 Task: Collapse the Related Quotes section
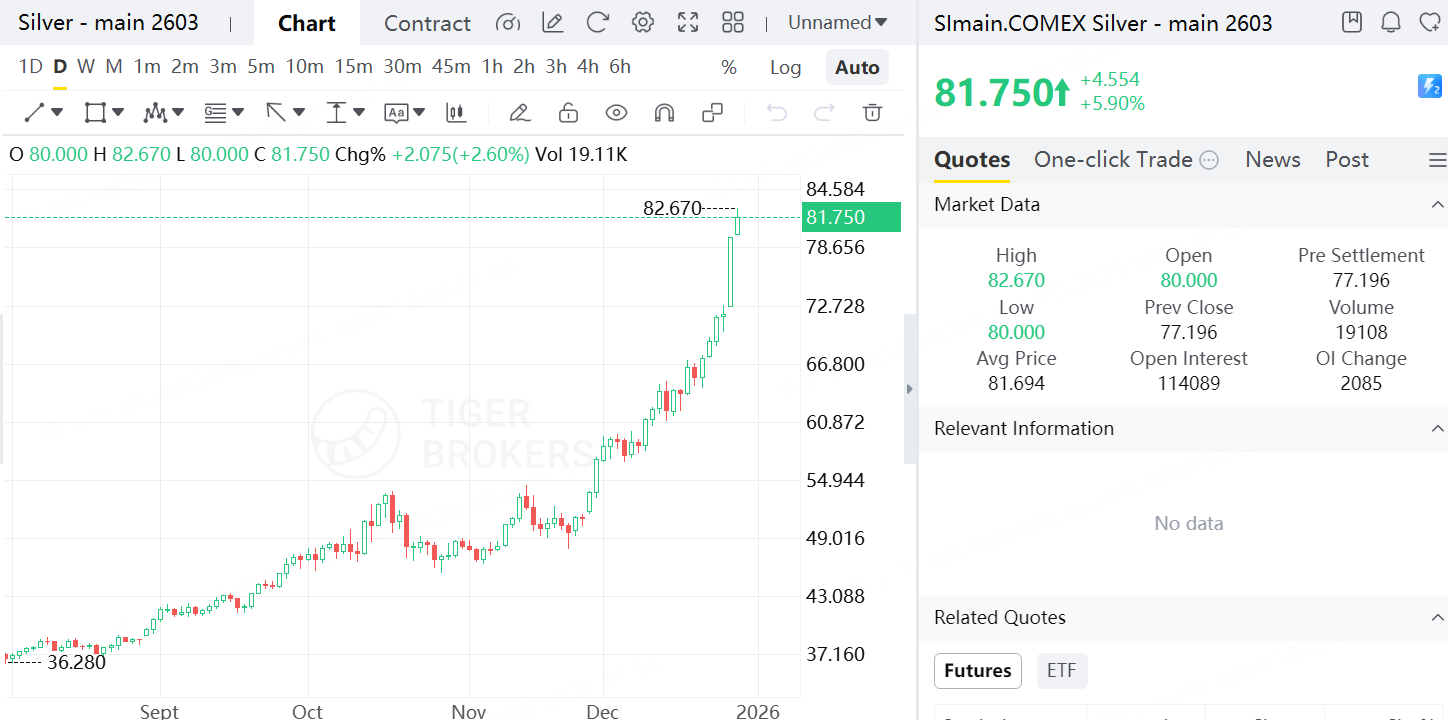pos(1438,618)
